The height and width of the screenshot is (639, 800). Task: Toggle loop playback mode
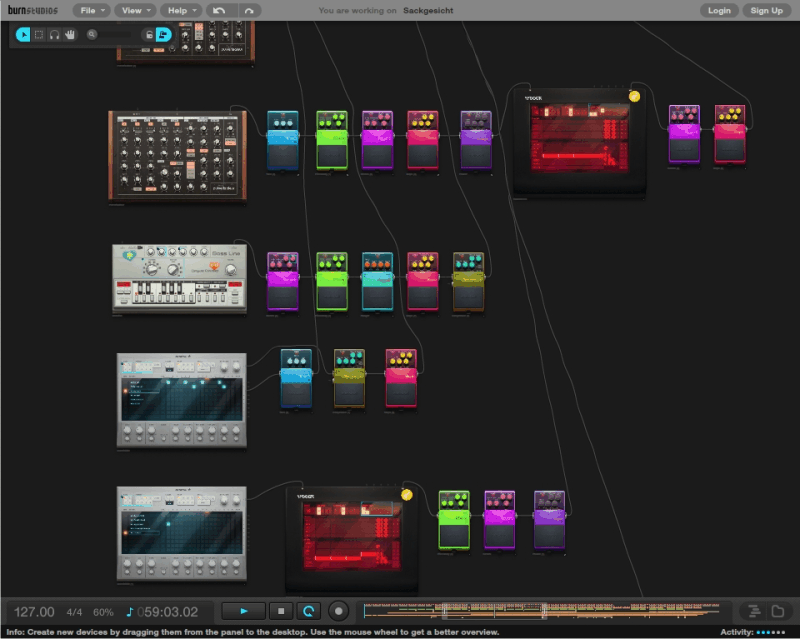click(309, 610)
